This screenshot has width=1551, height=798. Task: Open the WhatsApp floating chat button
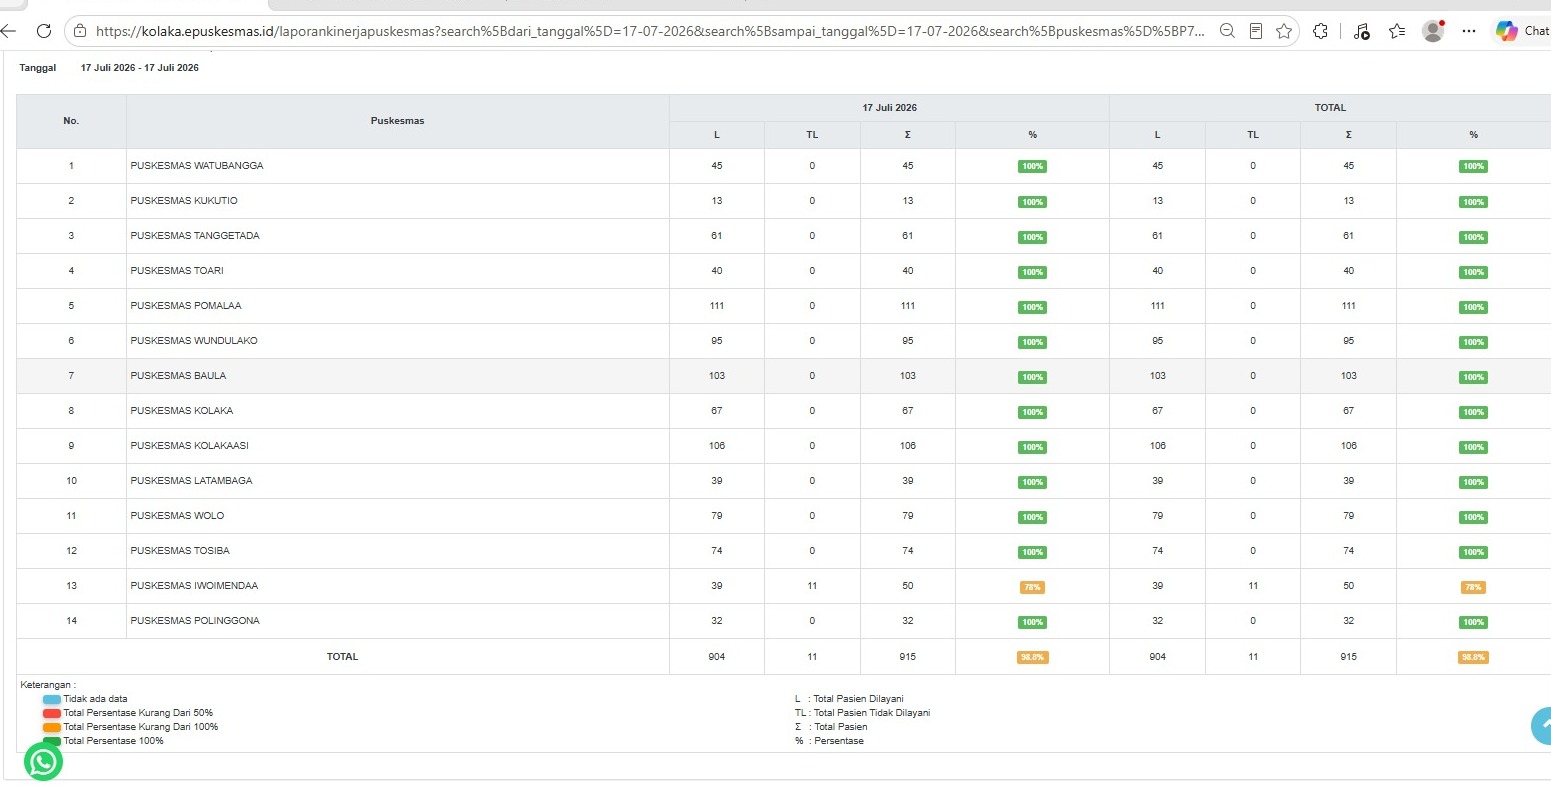click(x=43, y=761)
